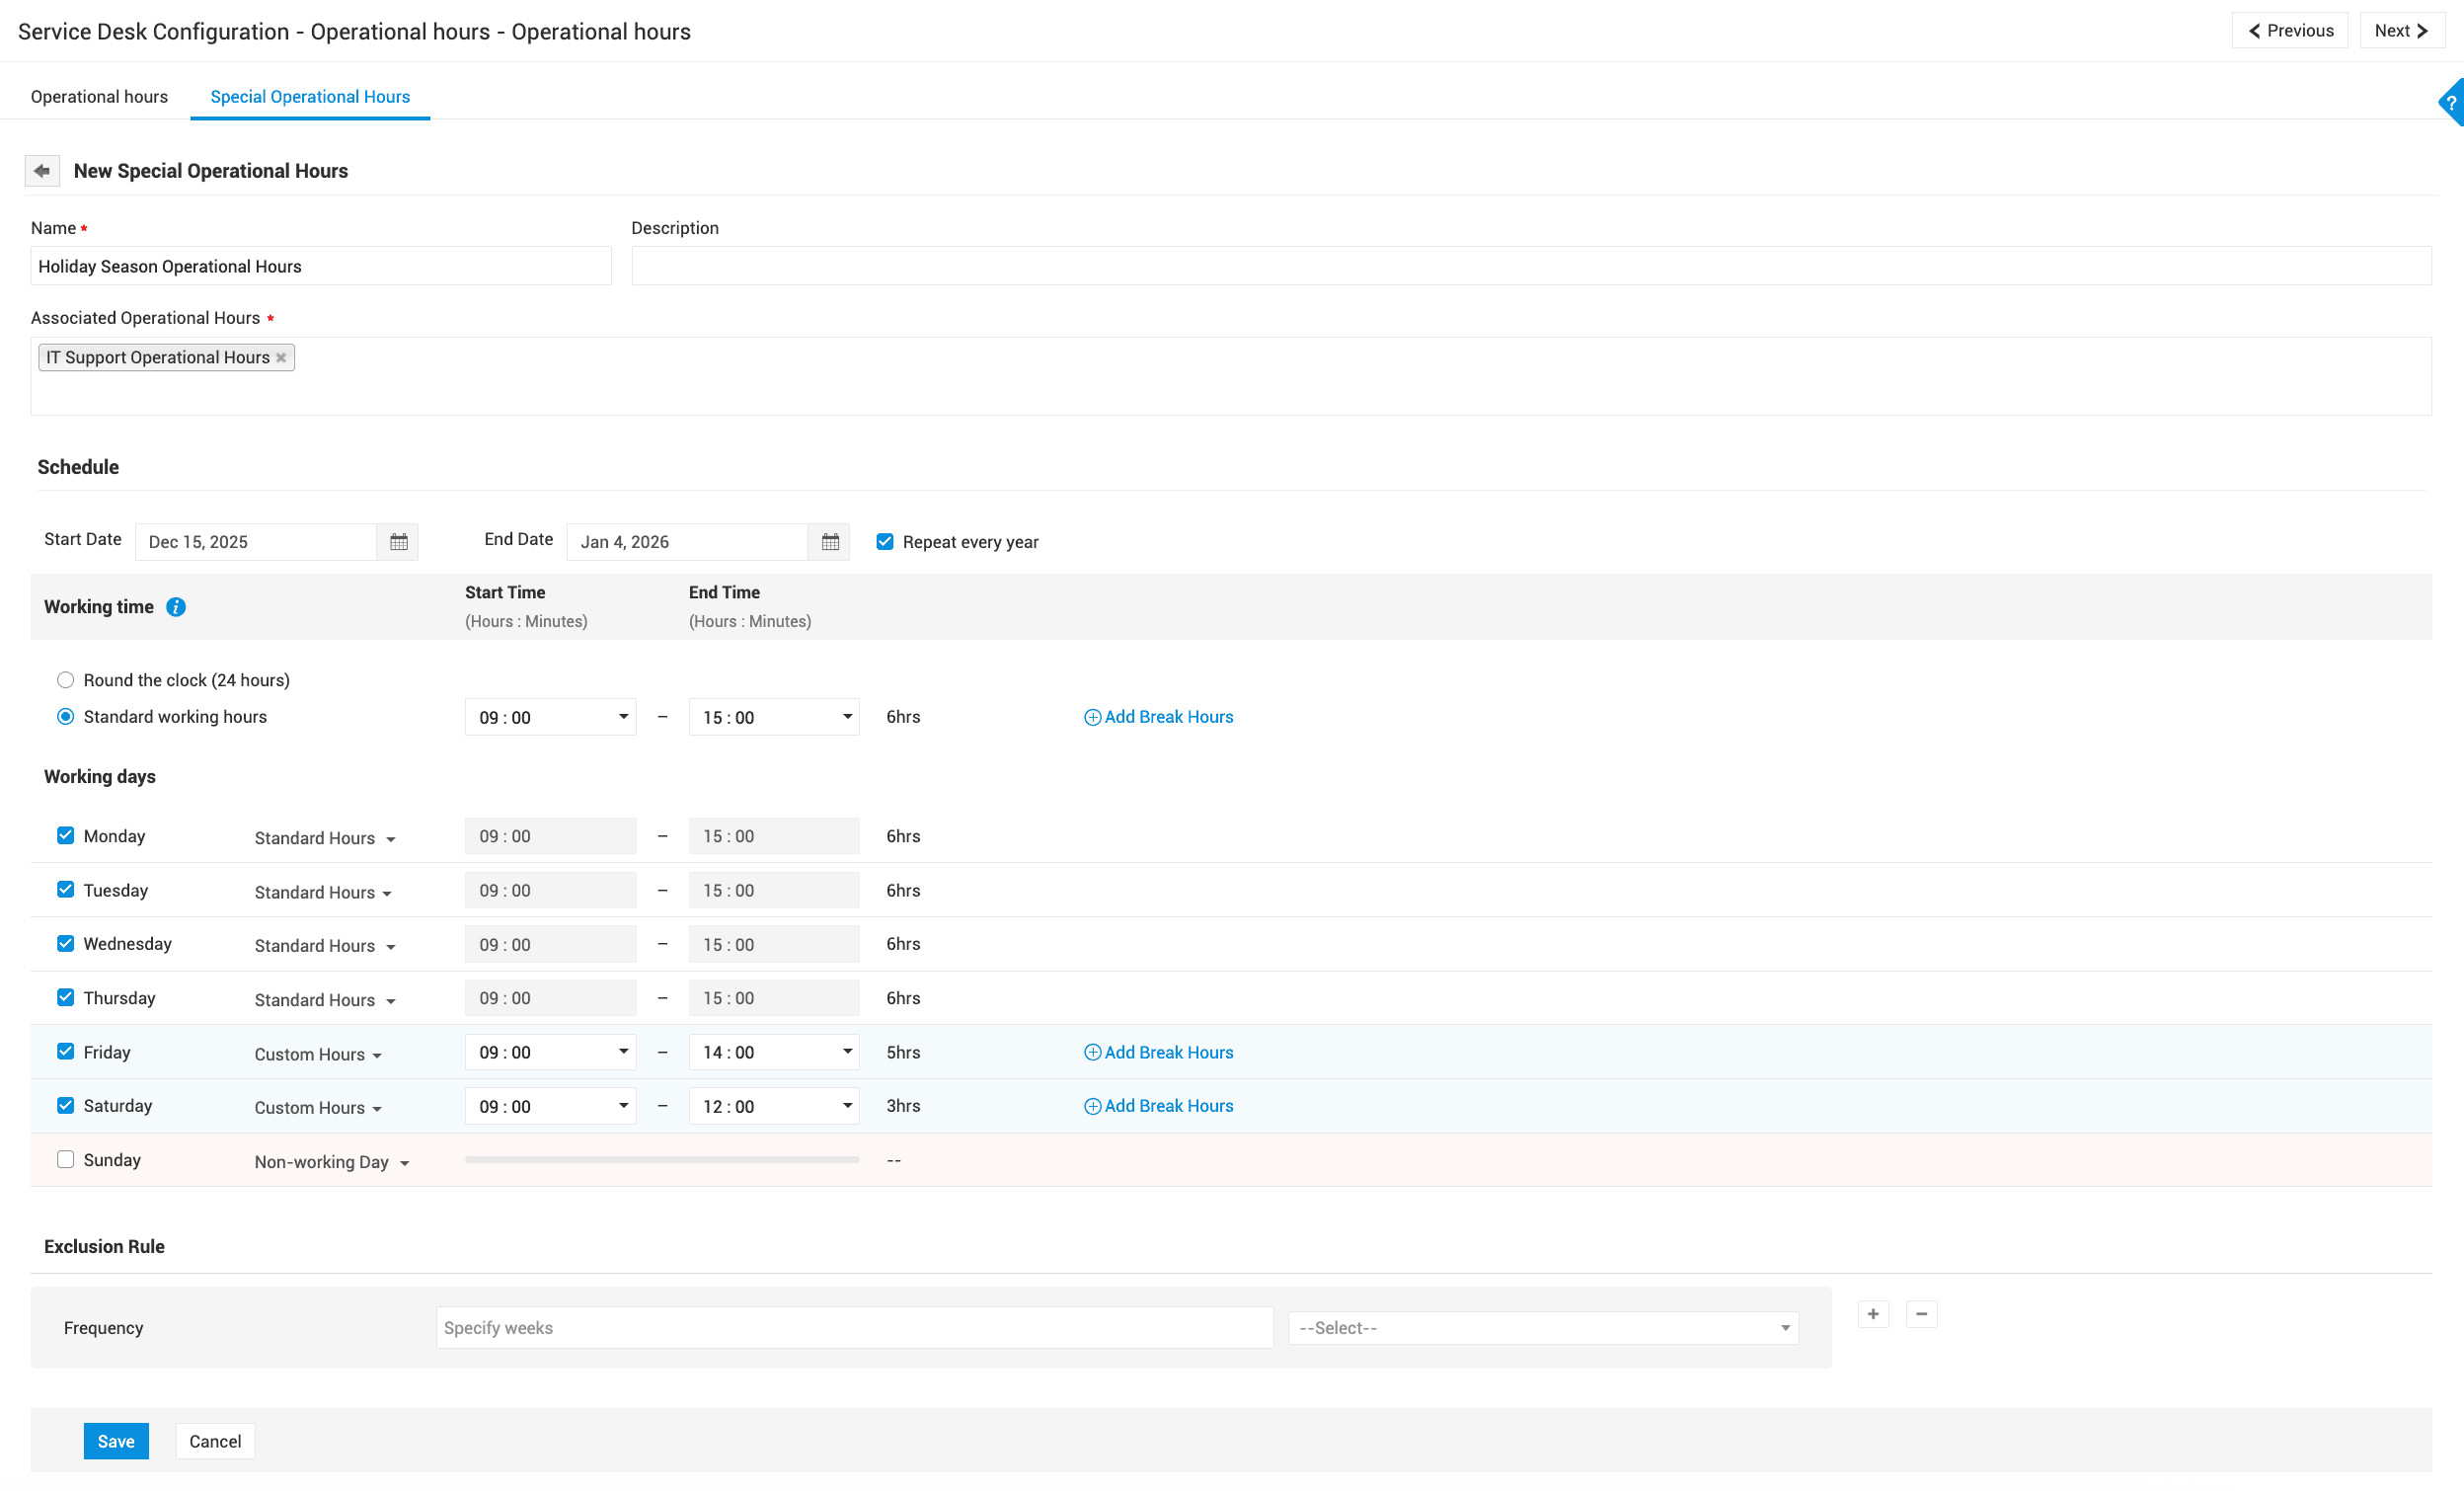Click the Save button
The width and height of the screenshot is (2464, 1491).
coord(116,1441)
